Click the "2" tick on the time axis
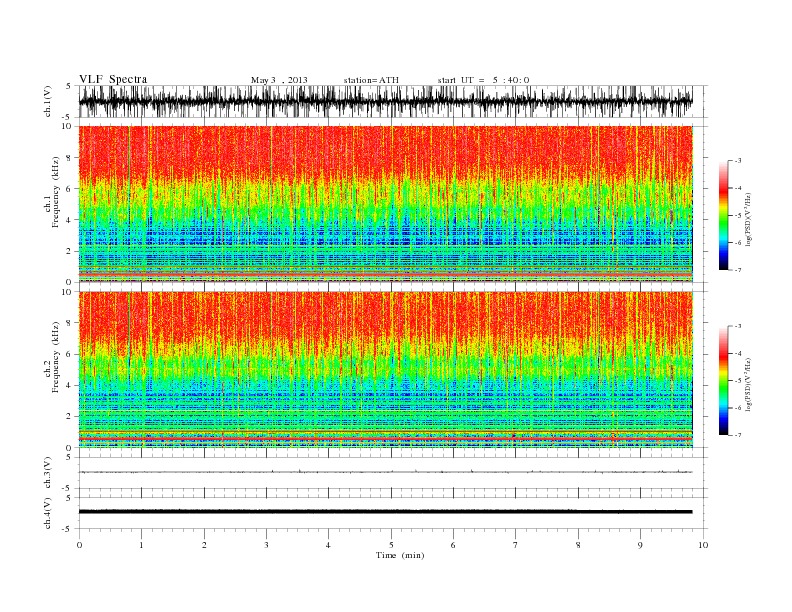Screen dimensions: 792x612 204,545
